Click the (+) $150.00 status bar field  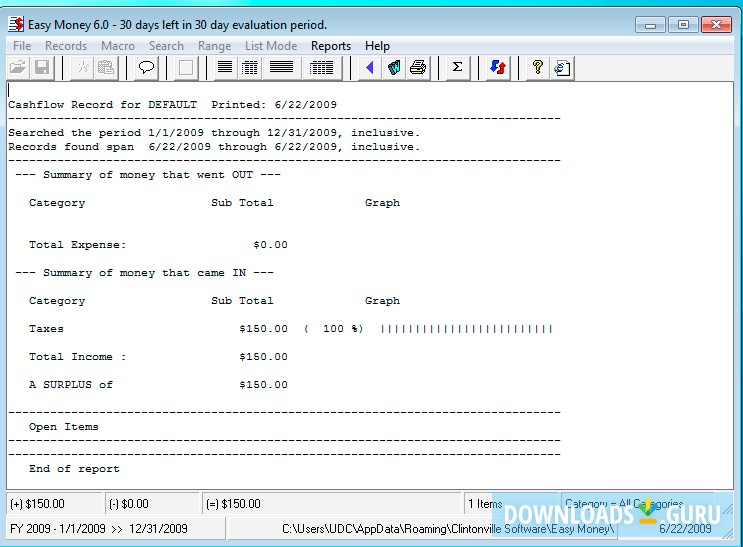pyautogui.click(x=54, y=503)
